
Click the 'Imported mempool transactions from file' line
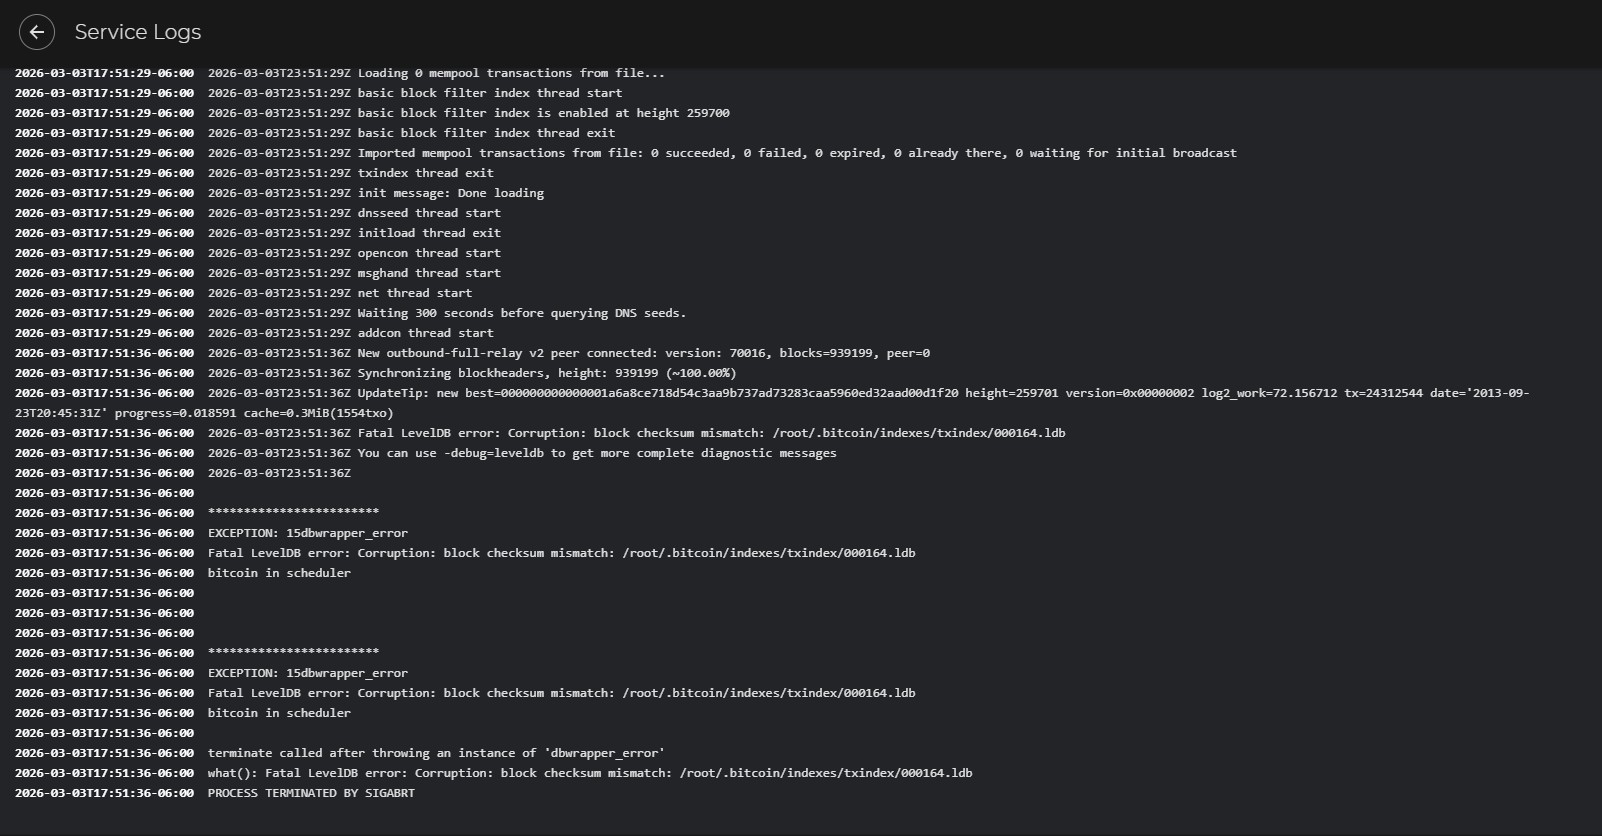[797, 153]
